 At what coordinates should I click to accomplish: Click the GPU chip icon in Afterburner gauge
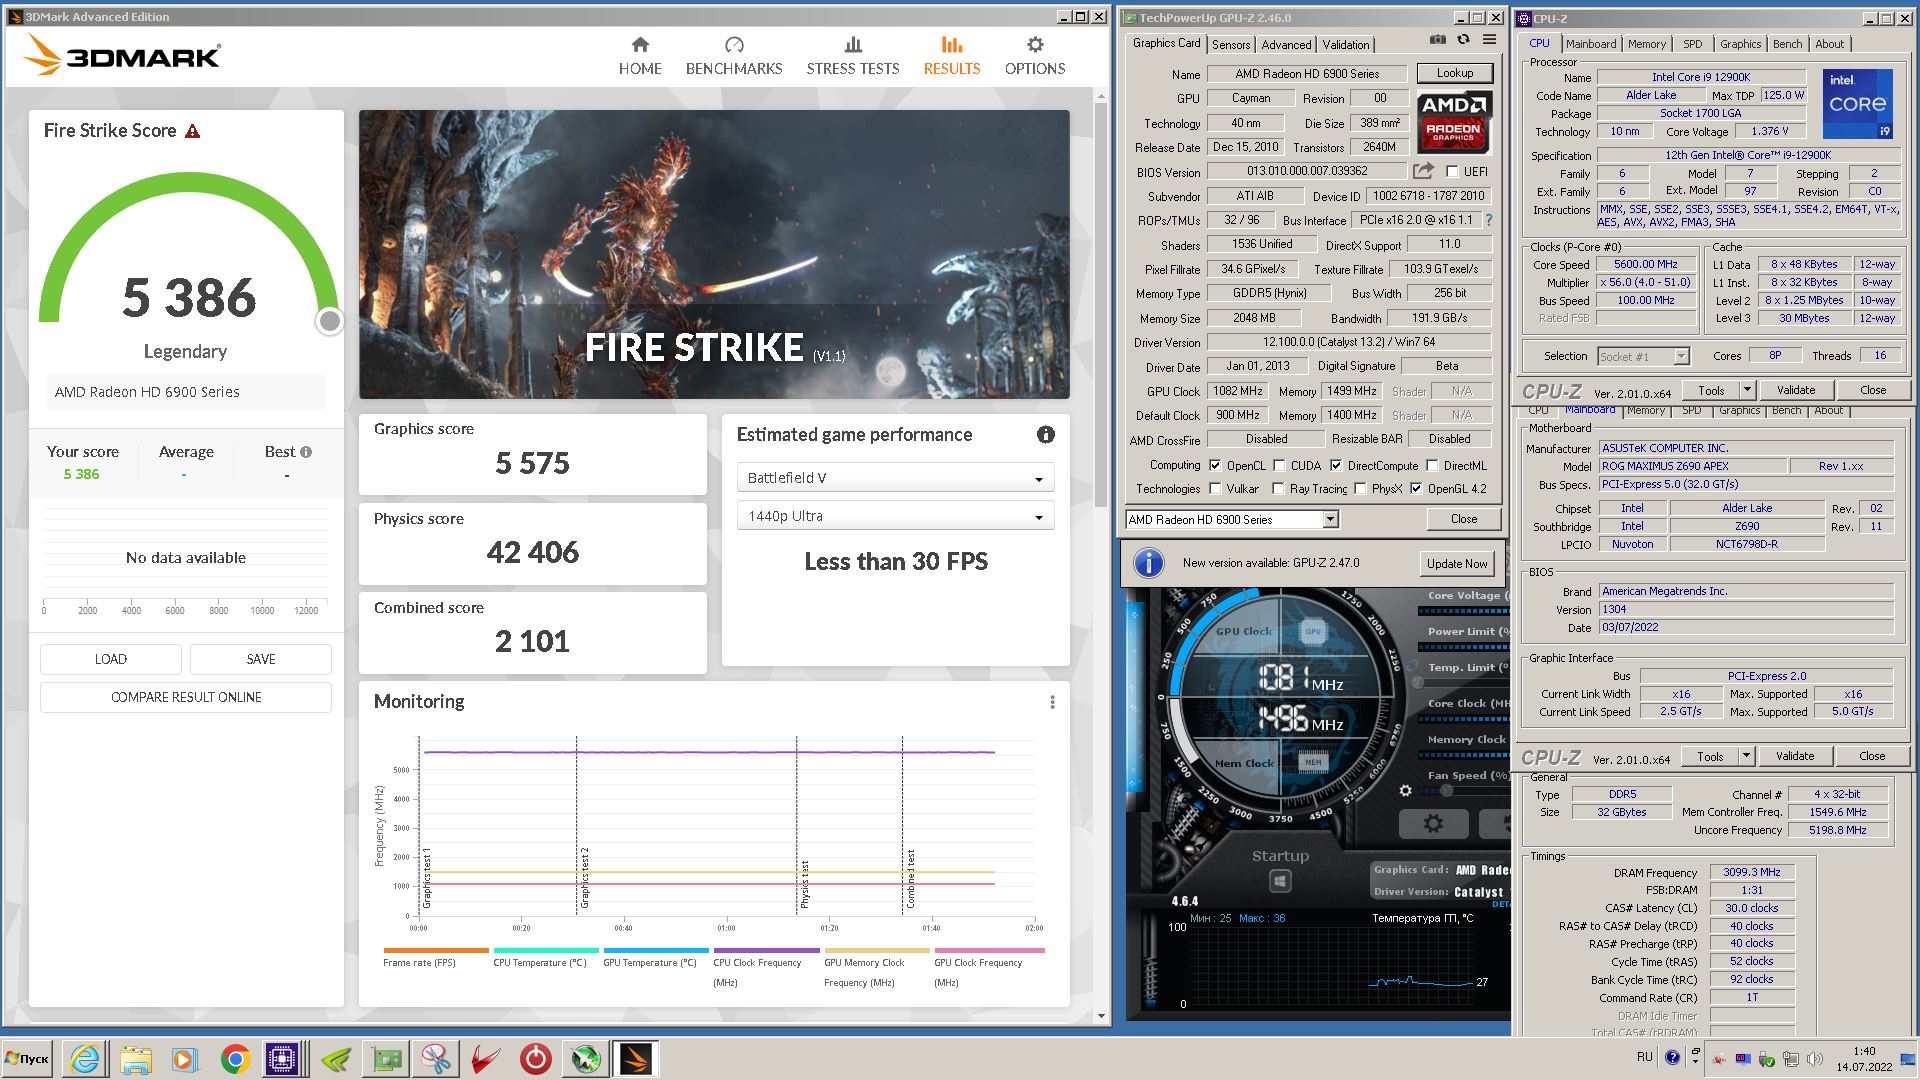coord(1313,631)
